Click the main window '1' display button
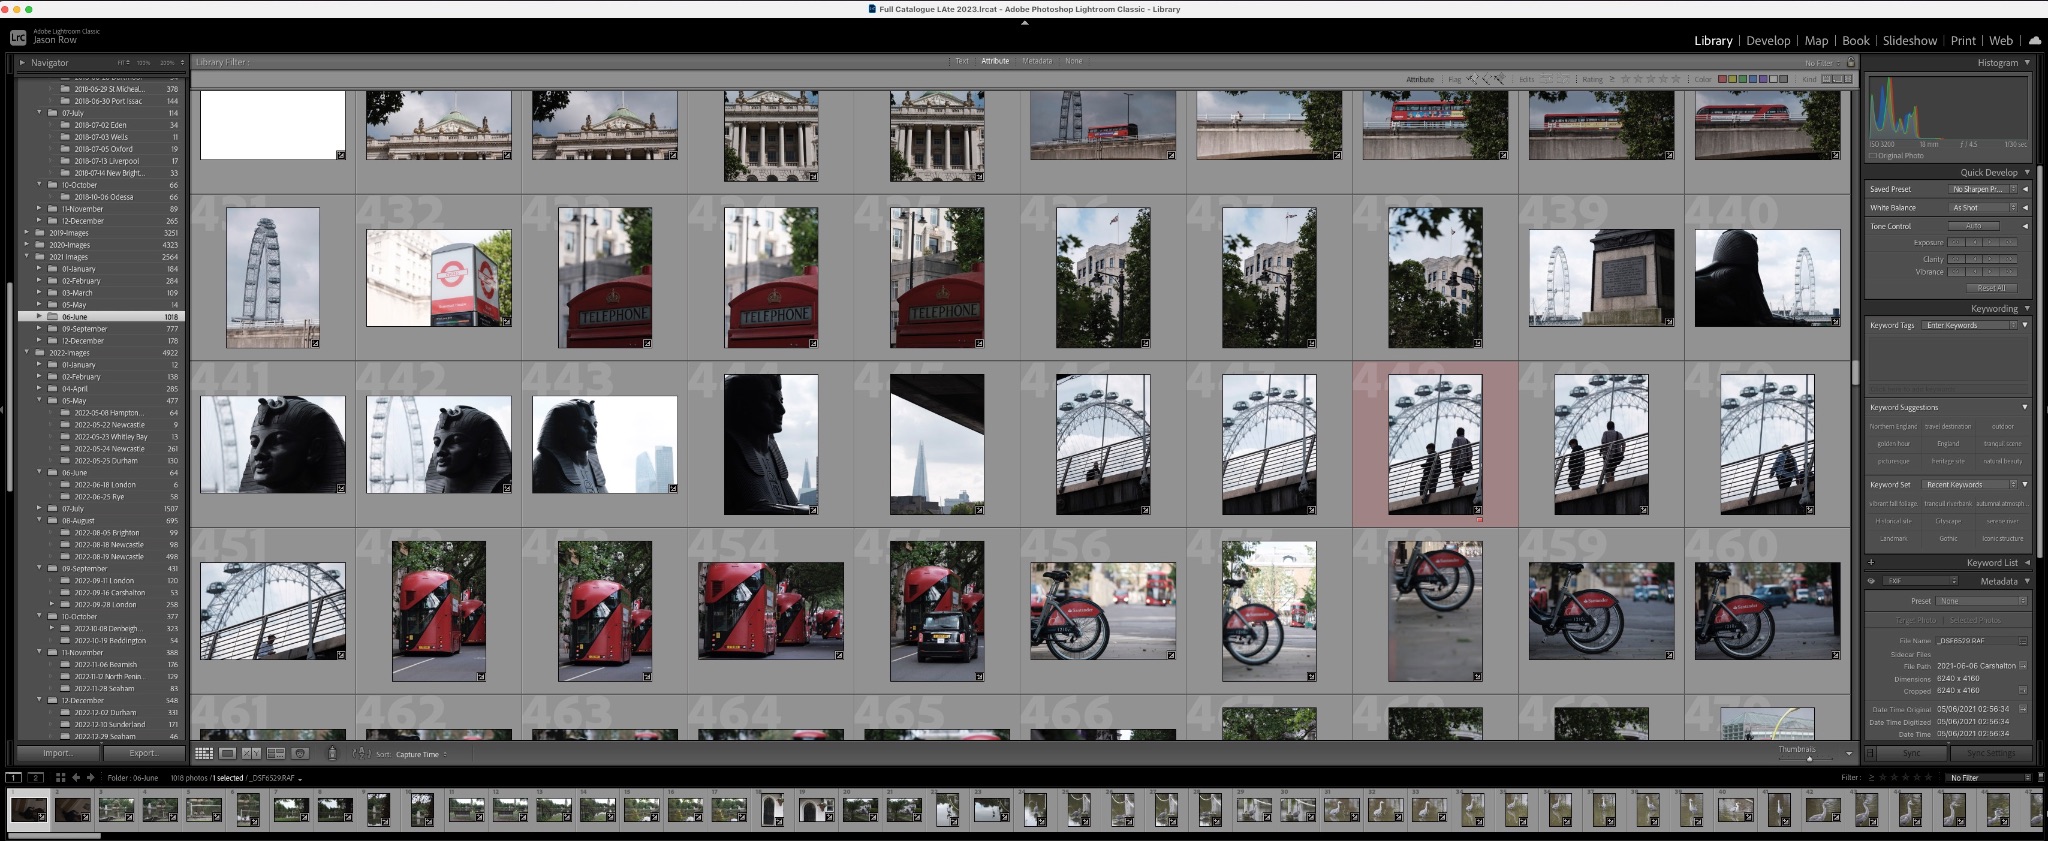The height and width of the screenshot is (841, 2048). click(x=13, y=778)
